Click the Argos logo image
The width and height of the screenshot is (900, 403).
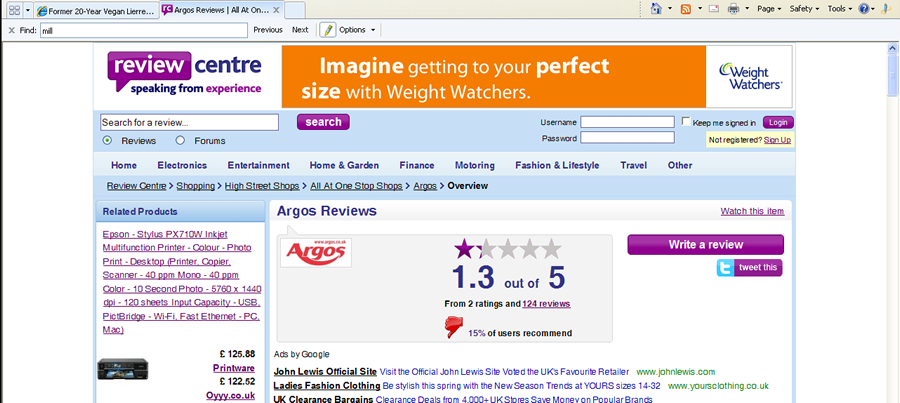point(316,253)
